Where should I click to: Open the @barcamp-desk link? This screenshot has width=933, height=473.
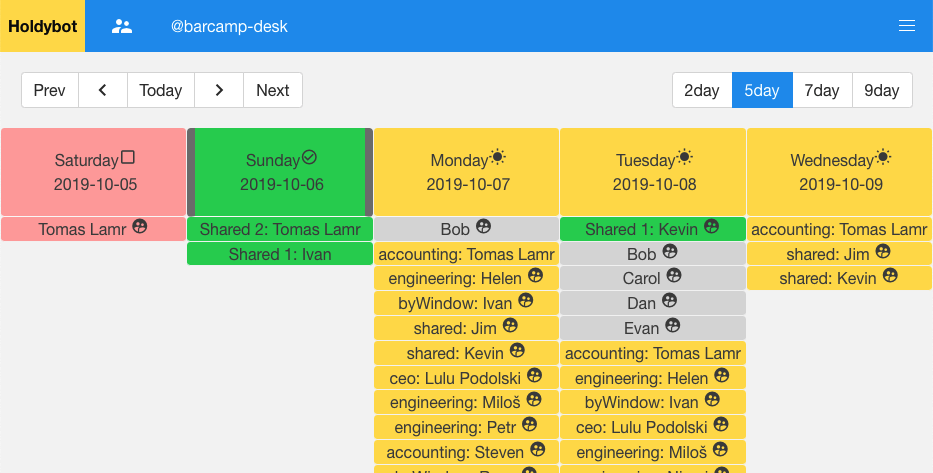pos(229,26)
